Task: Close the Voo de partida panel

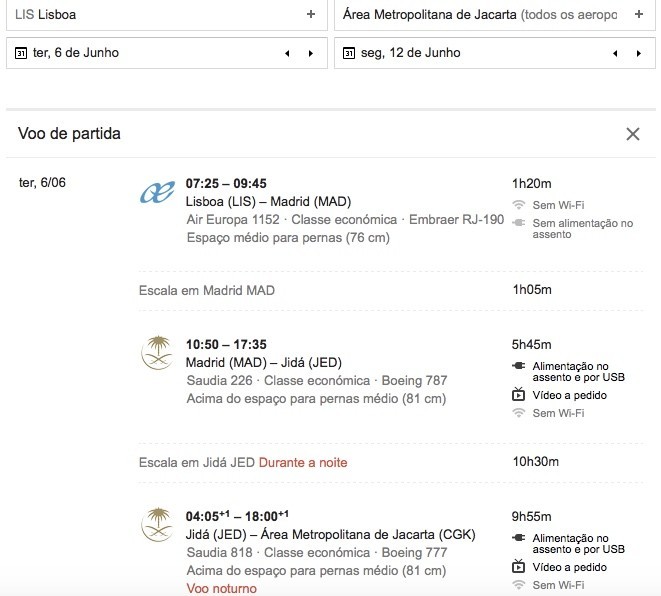Action: tap(632, 134)
